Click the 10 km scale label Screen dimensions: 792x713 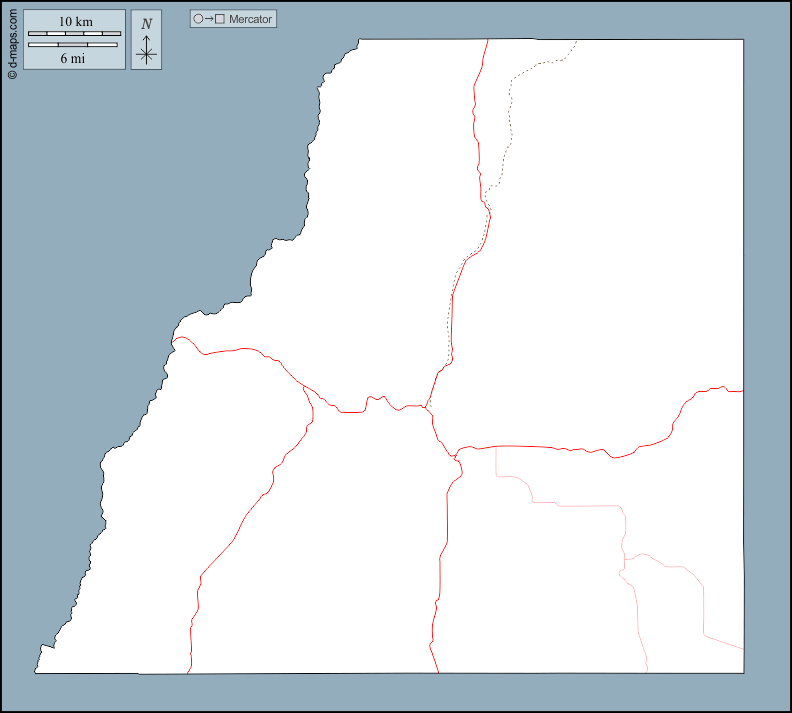75,22
